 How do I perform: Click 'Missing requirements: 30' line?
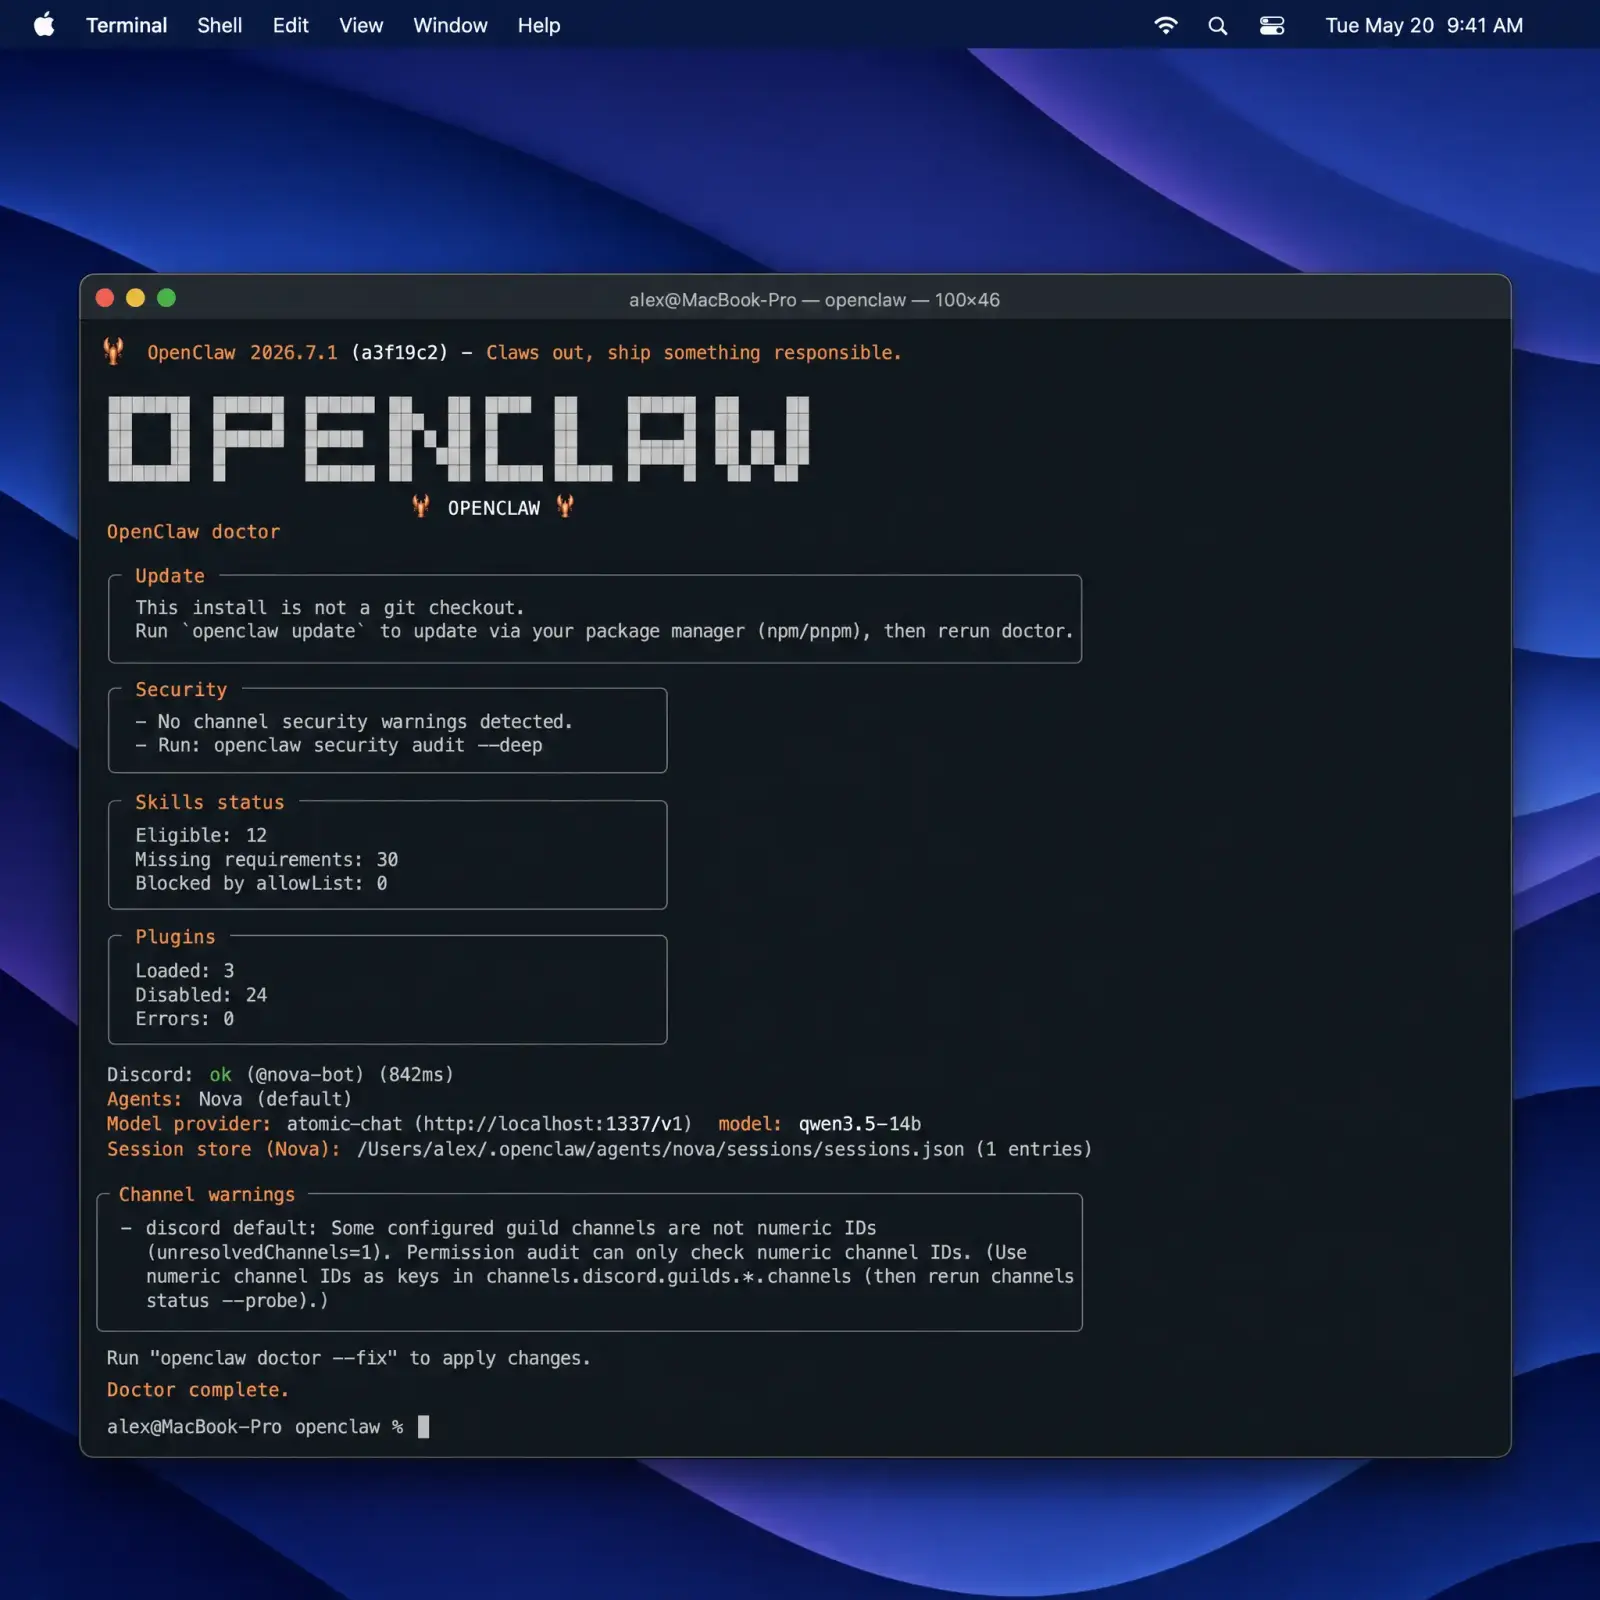click(x=267, y=859)
